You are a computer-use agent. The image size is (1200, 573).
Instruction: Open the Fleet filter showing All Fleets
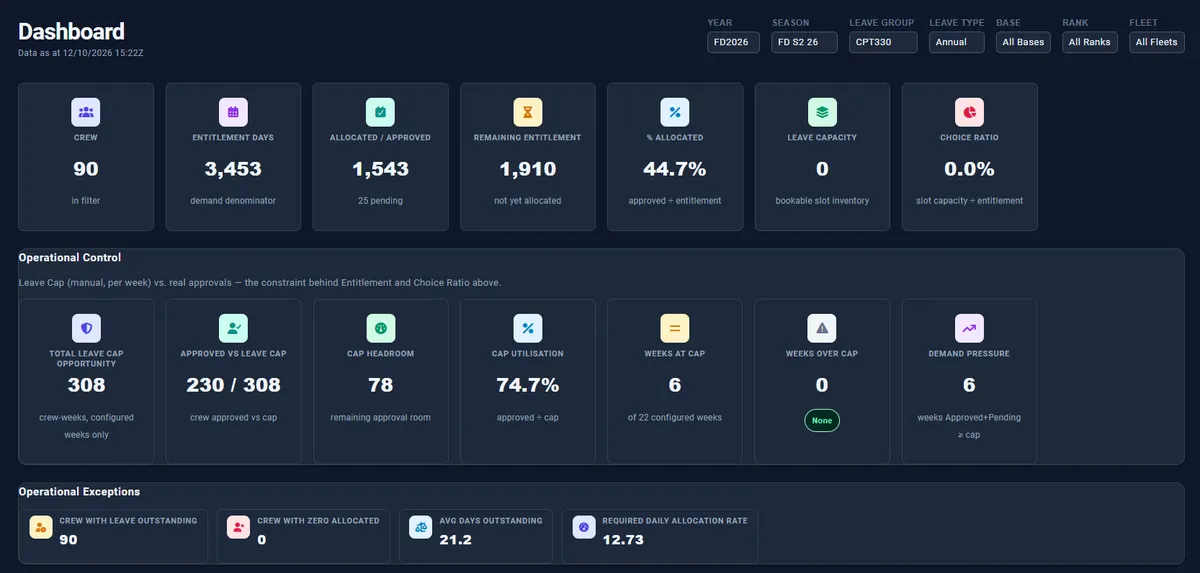(1157, 42)
